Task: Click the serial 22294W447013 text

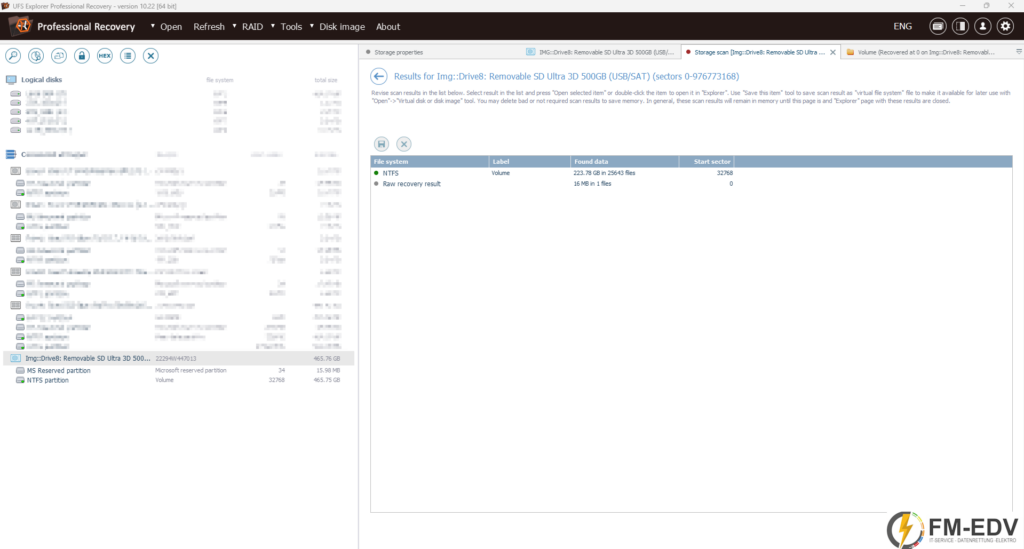Action: coord(175,358)
